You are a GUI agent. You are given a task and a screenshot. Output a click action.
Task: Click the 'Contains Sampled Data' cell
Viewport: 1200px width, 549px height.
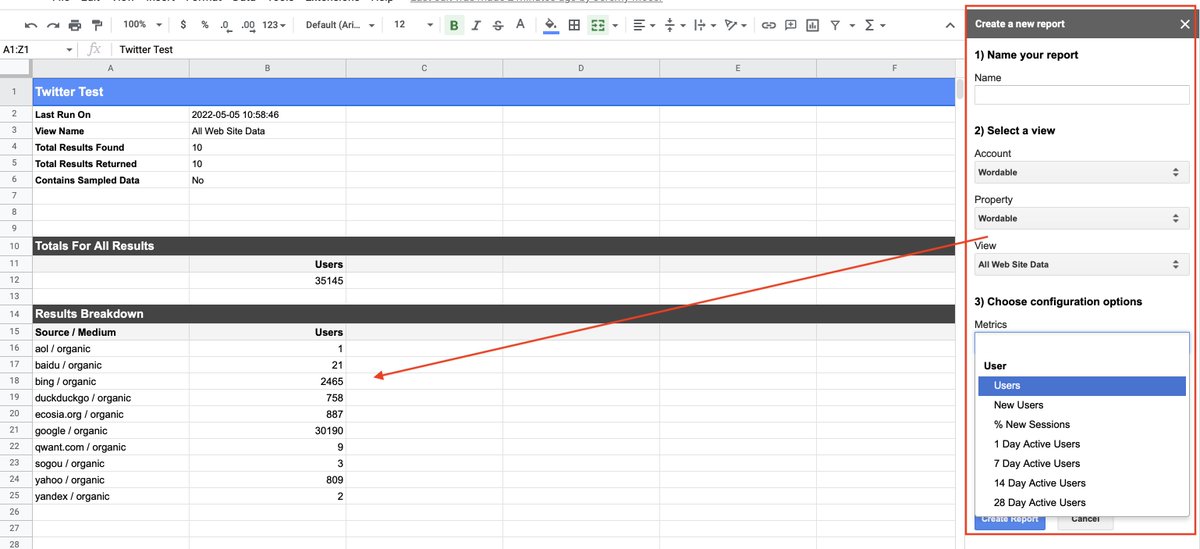point(111,180)
